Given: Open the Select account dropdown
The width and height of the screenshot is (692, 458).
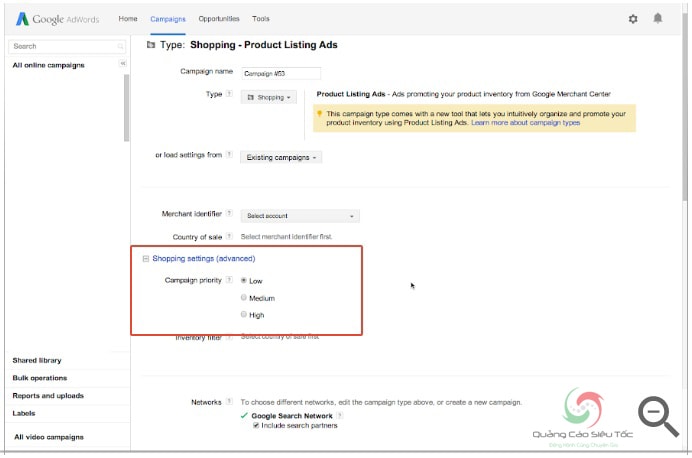Looking at the screenshot, I should point(300,216).
